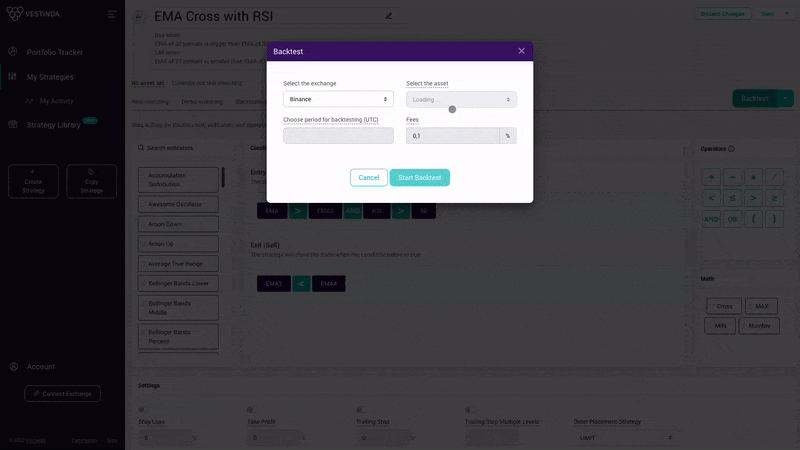The width and height of the screenshot is (800, 450).
Task: Select the Aroon Down indicator
Action: pos(178,224)
